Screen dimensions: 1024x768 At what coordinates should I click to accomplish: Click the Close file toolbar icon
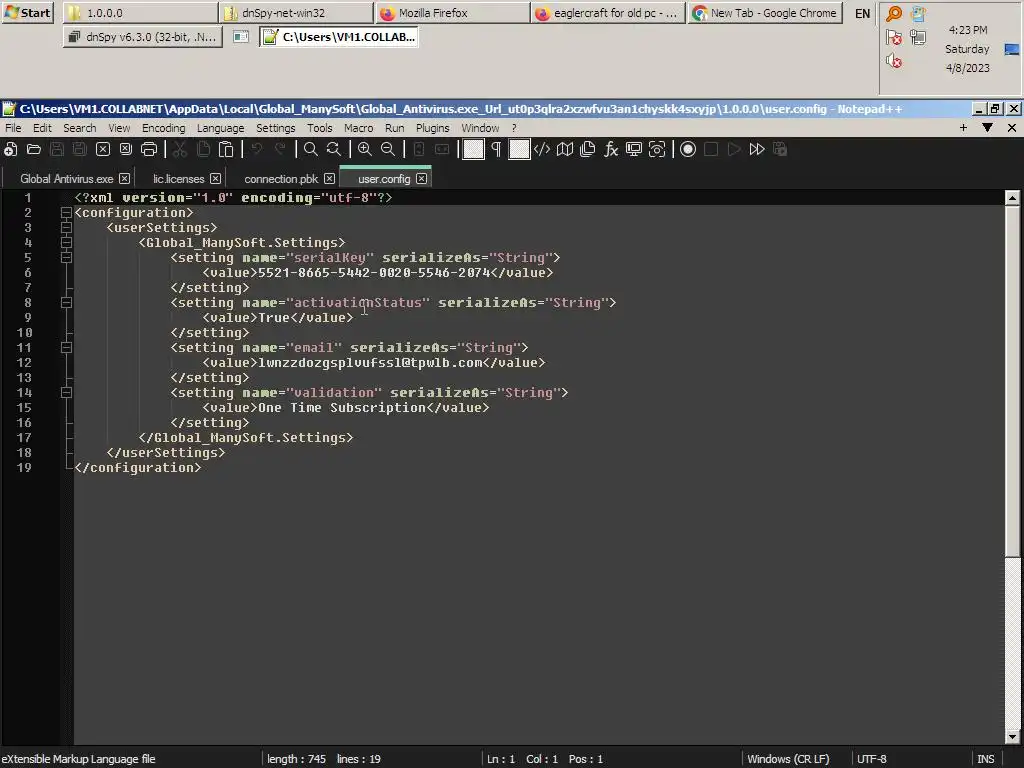(103, 150)
